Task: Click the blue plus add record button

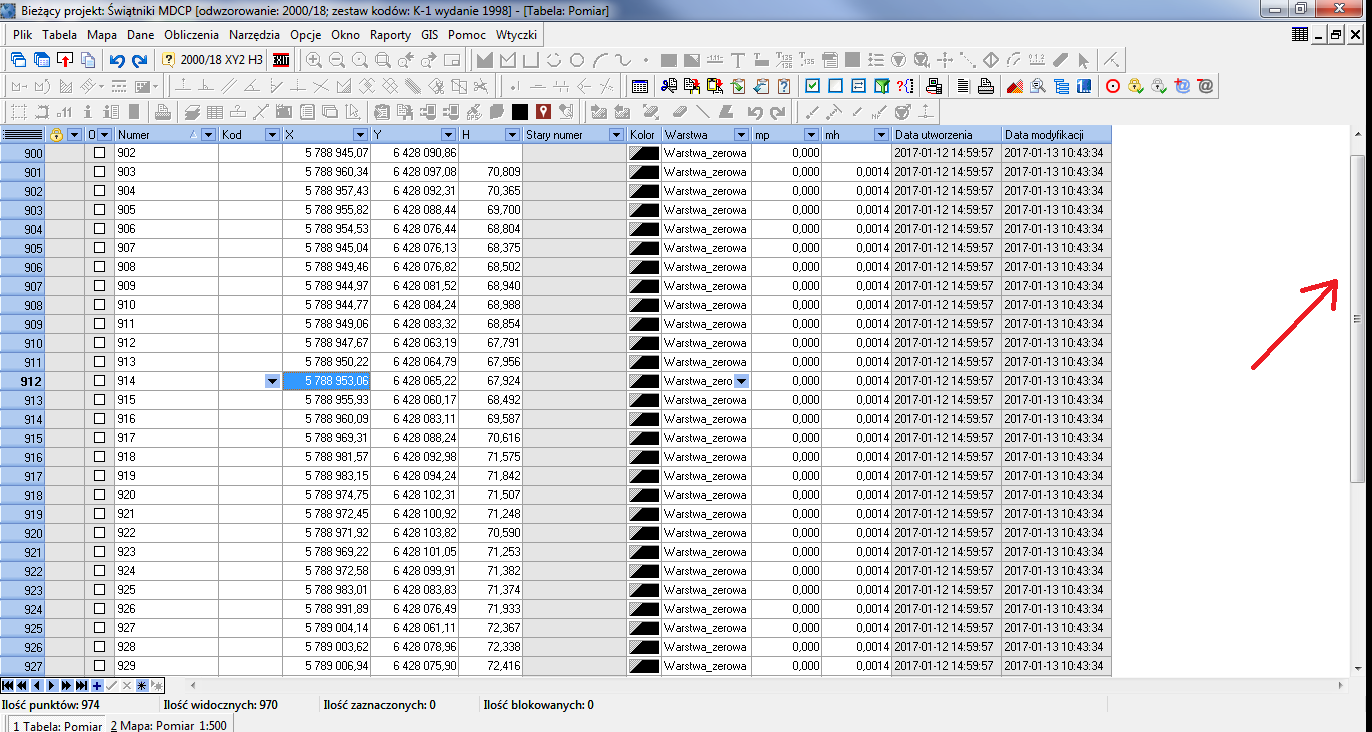Action: pos(97,685)
